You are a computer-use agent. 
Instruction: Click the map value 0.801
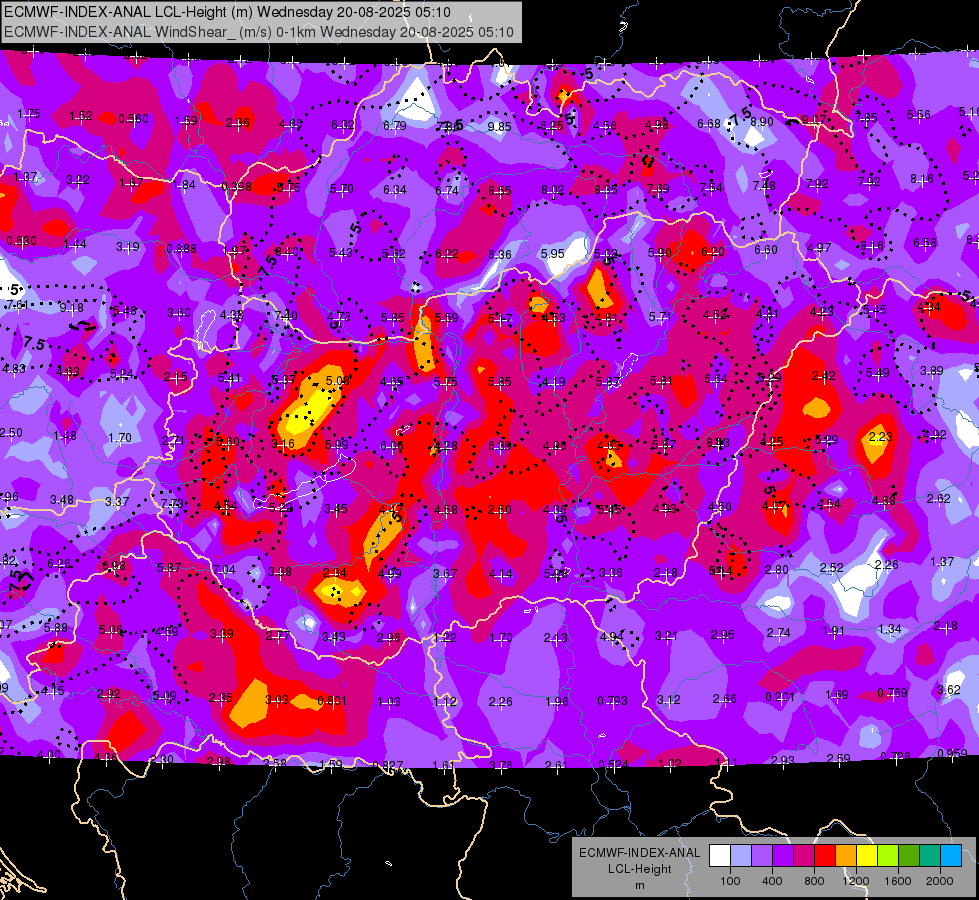coord(332,701)
